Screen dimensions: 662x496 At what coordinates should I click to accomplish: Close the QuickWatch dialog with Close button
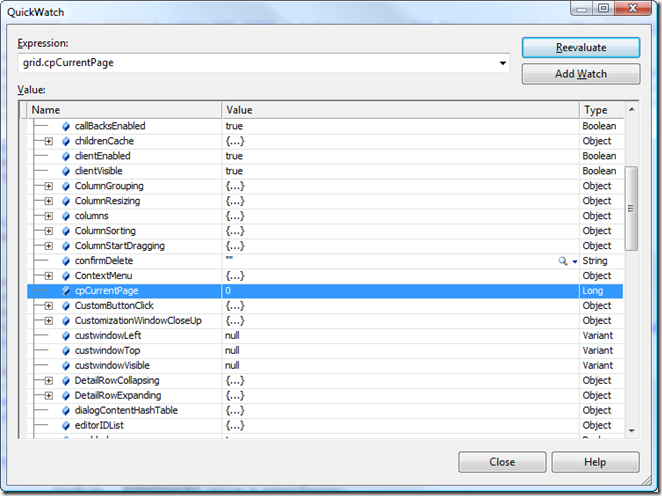(x=502, y=462)
